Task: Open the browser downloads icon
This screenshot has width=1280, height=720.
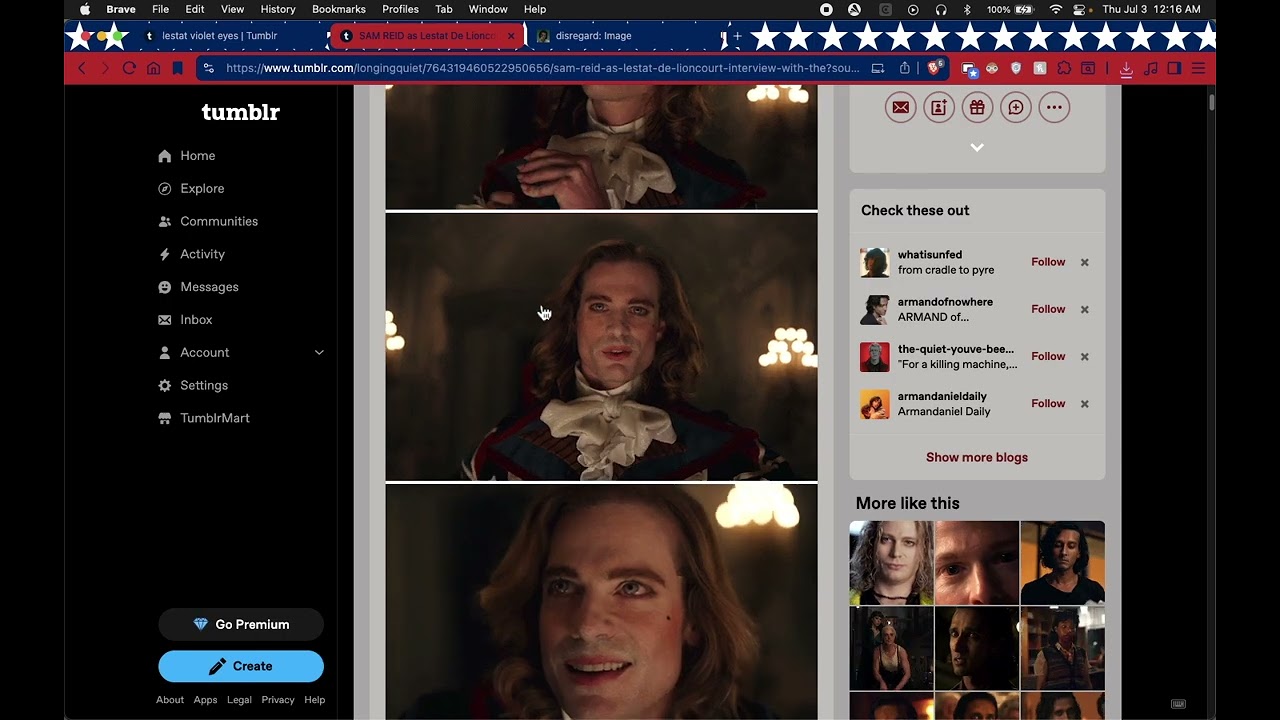Action: tap(1126, 68)
